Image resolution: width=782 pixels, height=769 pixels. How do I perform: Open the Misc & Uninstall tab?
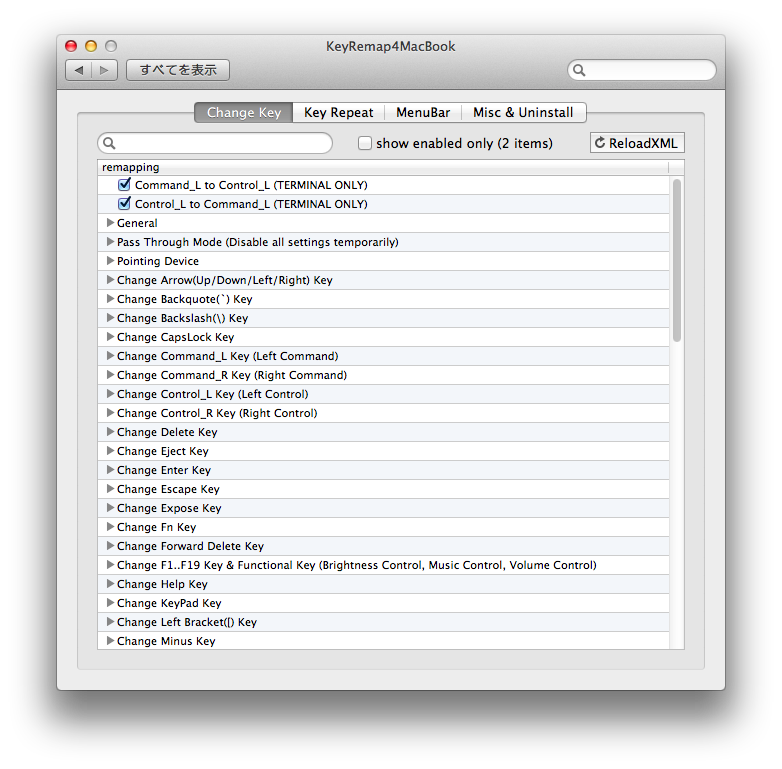[x=523, y=113]
